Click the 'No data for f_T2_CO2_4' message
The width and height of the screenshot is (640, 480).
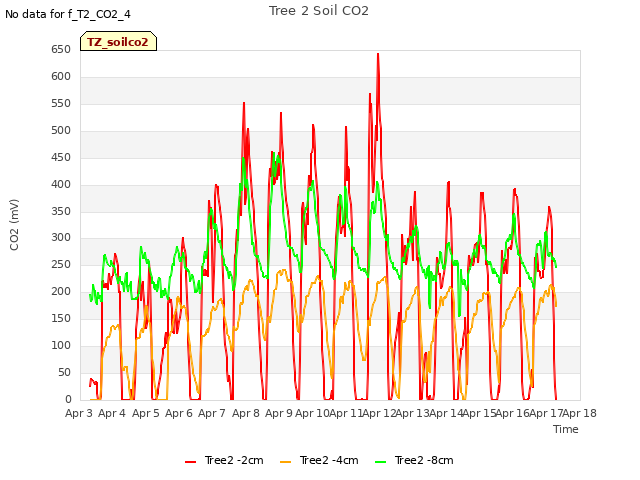click(68, 14)
